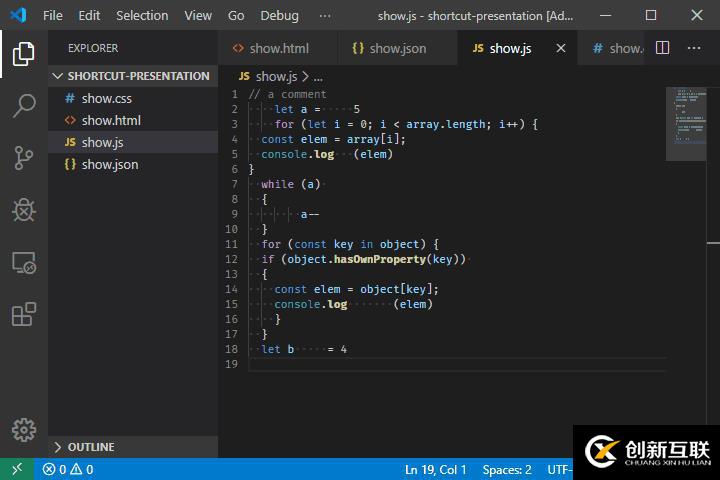The width and height of the screenshot is (720, 480).
Task: Open the Debug menu
Action: pos(279,16)
